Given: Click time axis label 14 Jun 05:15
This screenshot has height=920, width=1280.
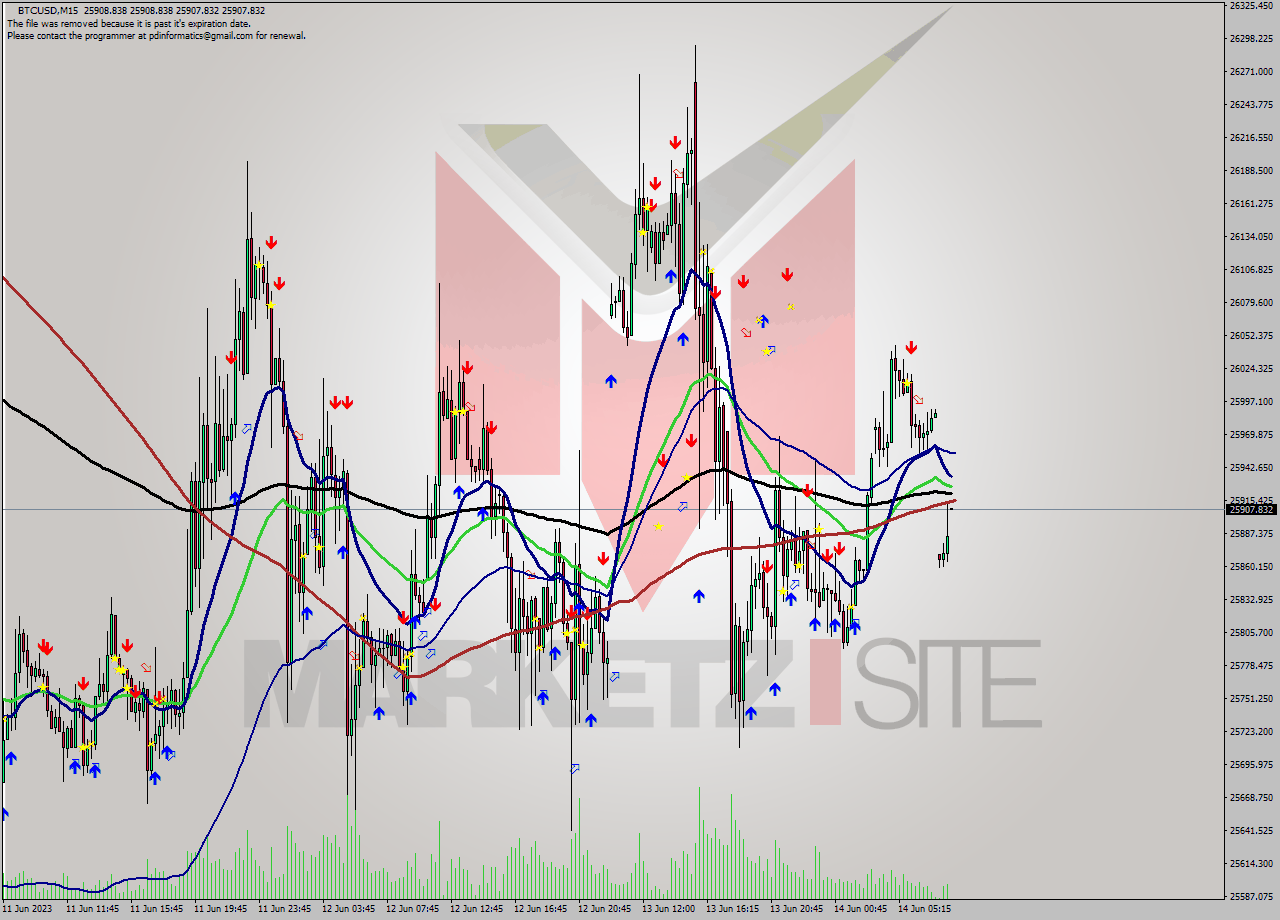Looking at the screenshot, I should (x=925, y=910).
